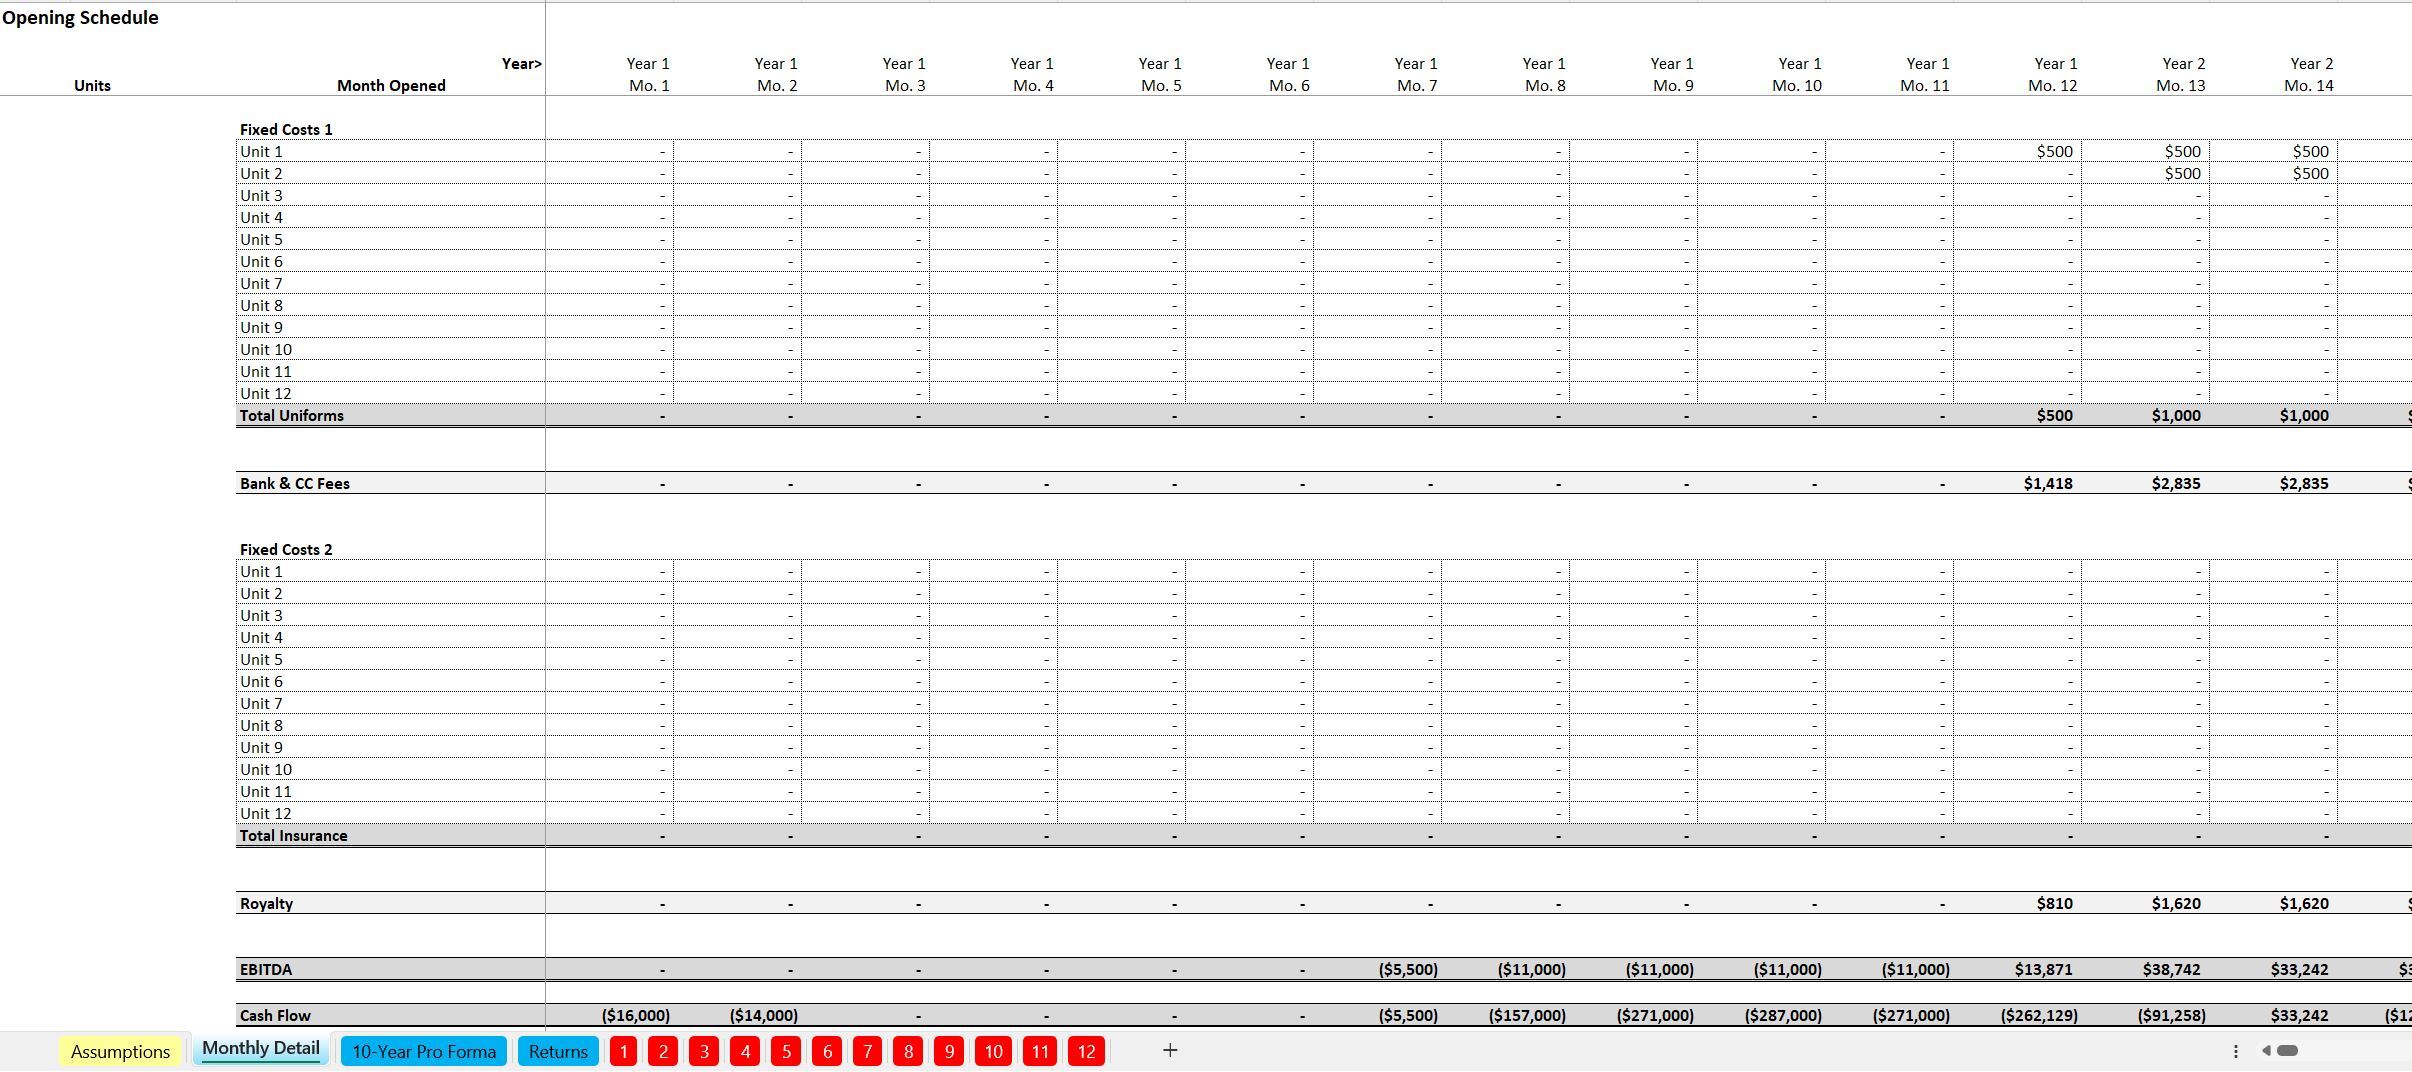The width and height of the screenshot is (2412, 1072).
Task: Select the Fixed Costs 2 heading
Action: [286, 549]
